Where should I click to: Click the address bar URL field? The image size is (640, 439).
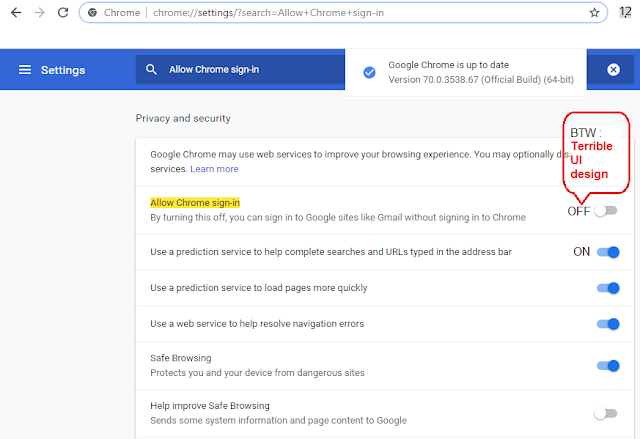point(343,13)
